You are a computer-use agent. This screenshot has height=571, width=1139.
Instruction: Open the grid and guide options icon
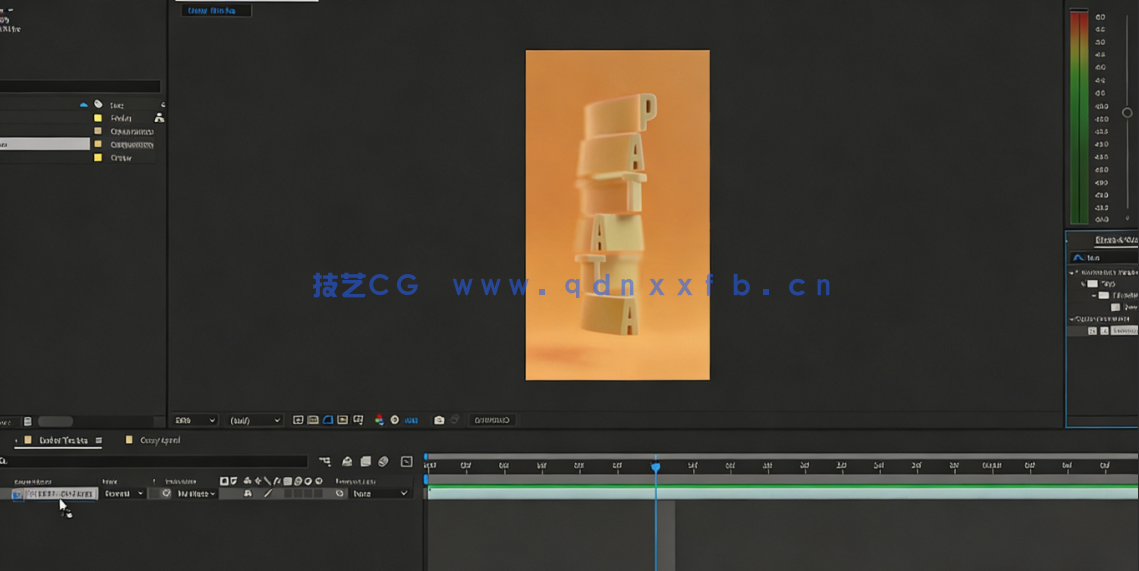pyautogui.click(x=358, y=420)
